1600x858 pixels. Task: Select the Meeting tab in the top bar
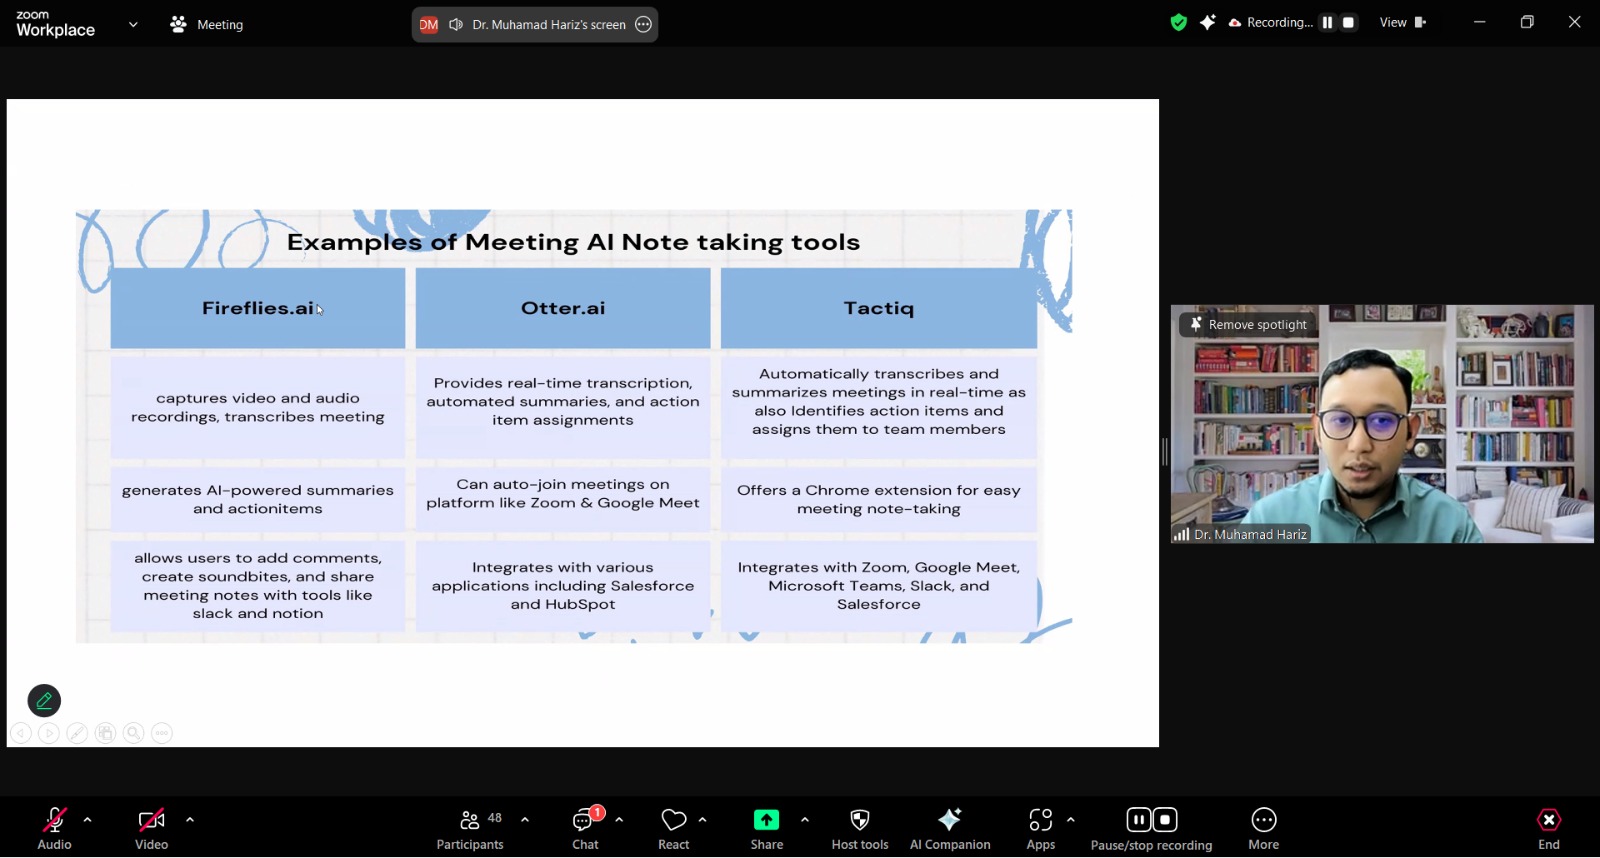(207, 24)
